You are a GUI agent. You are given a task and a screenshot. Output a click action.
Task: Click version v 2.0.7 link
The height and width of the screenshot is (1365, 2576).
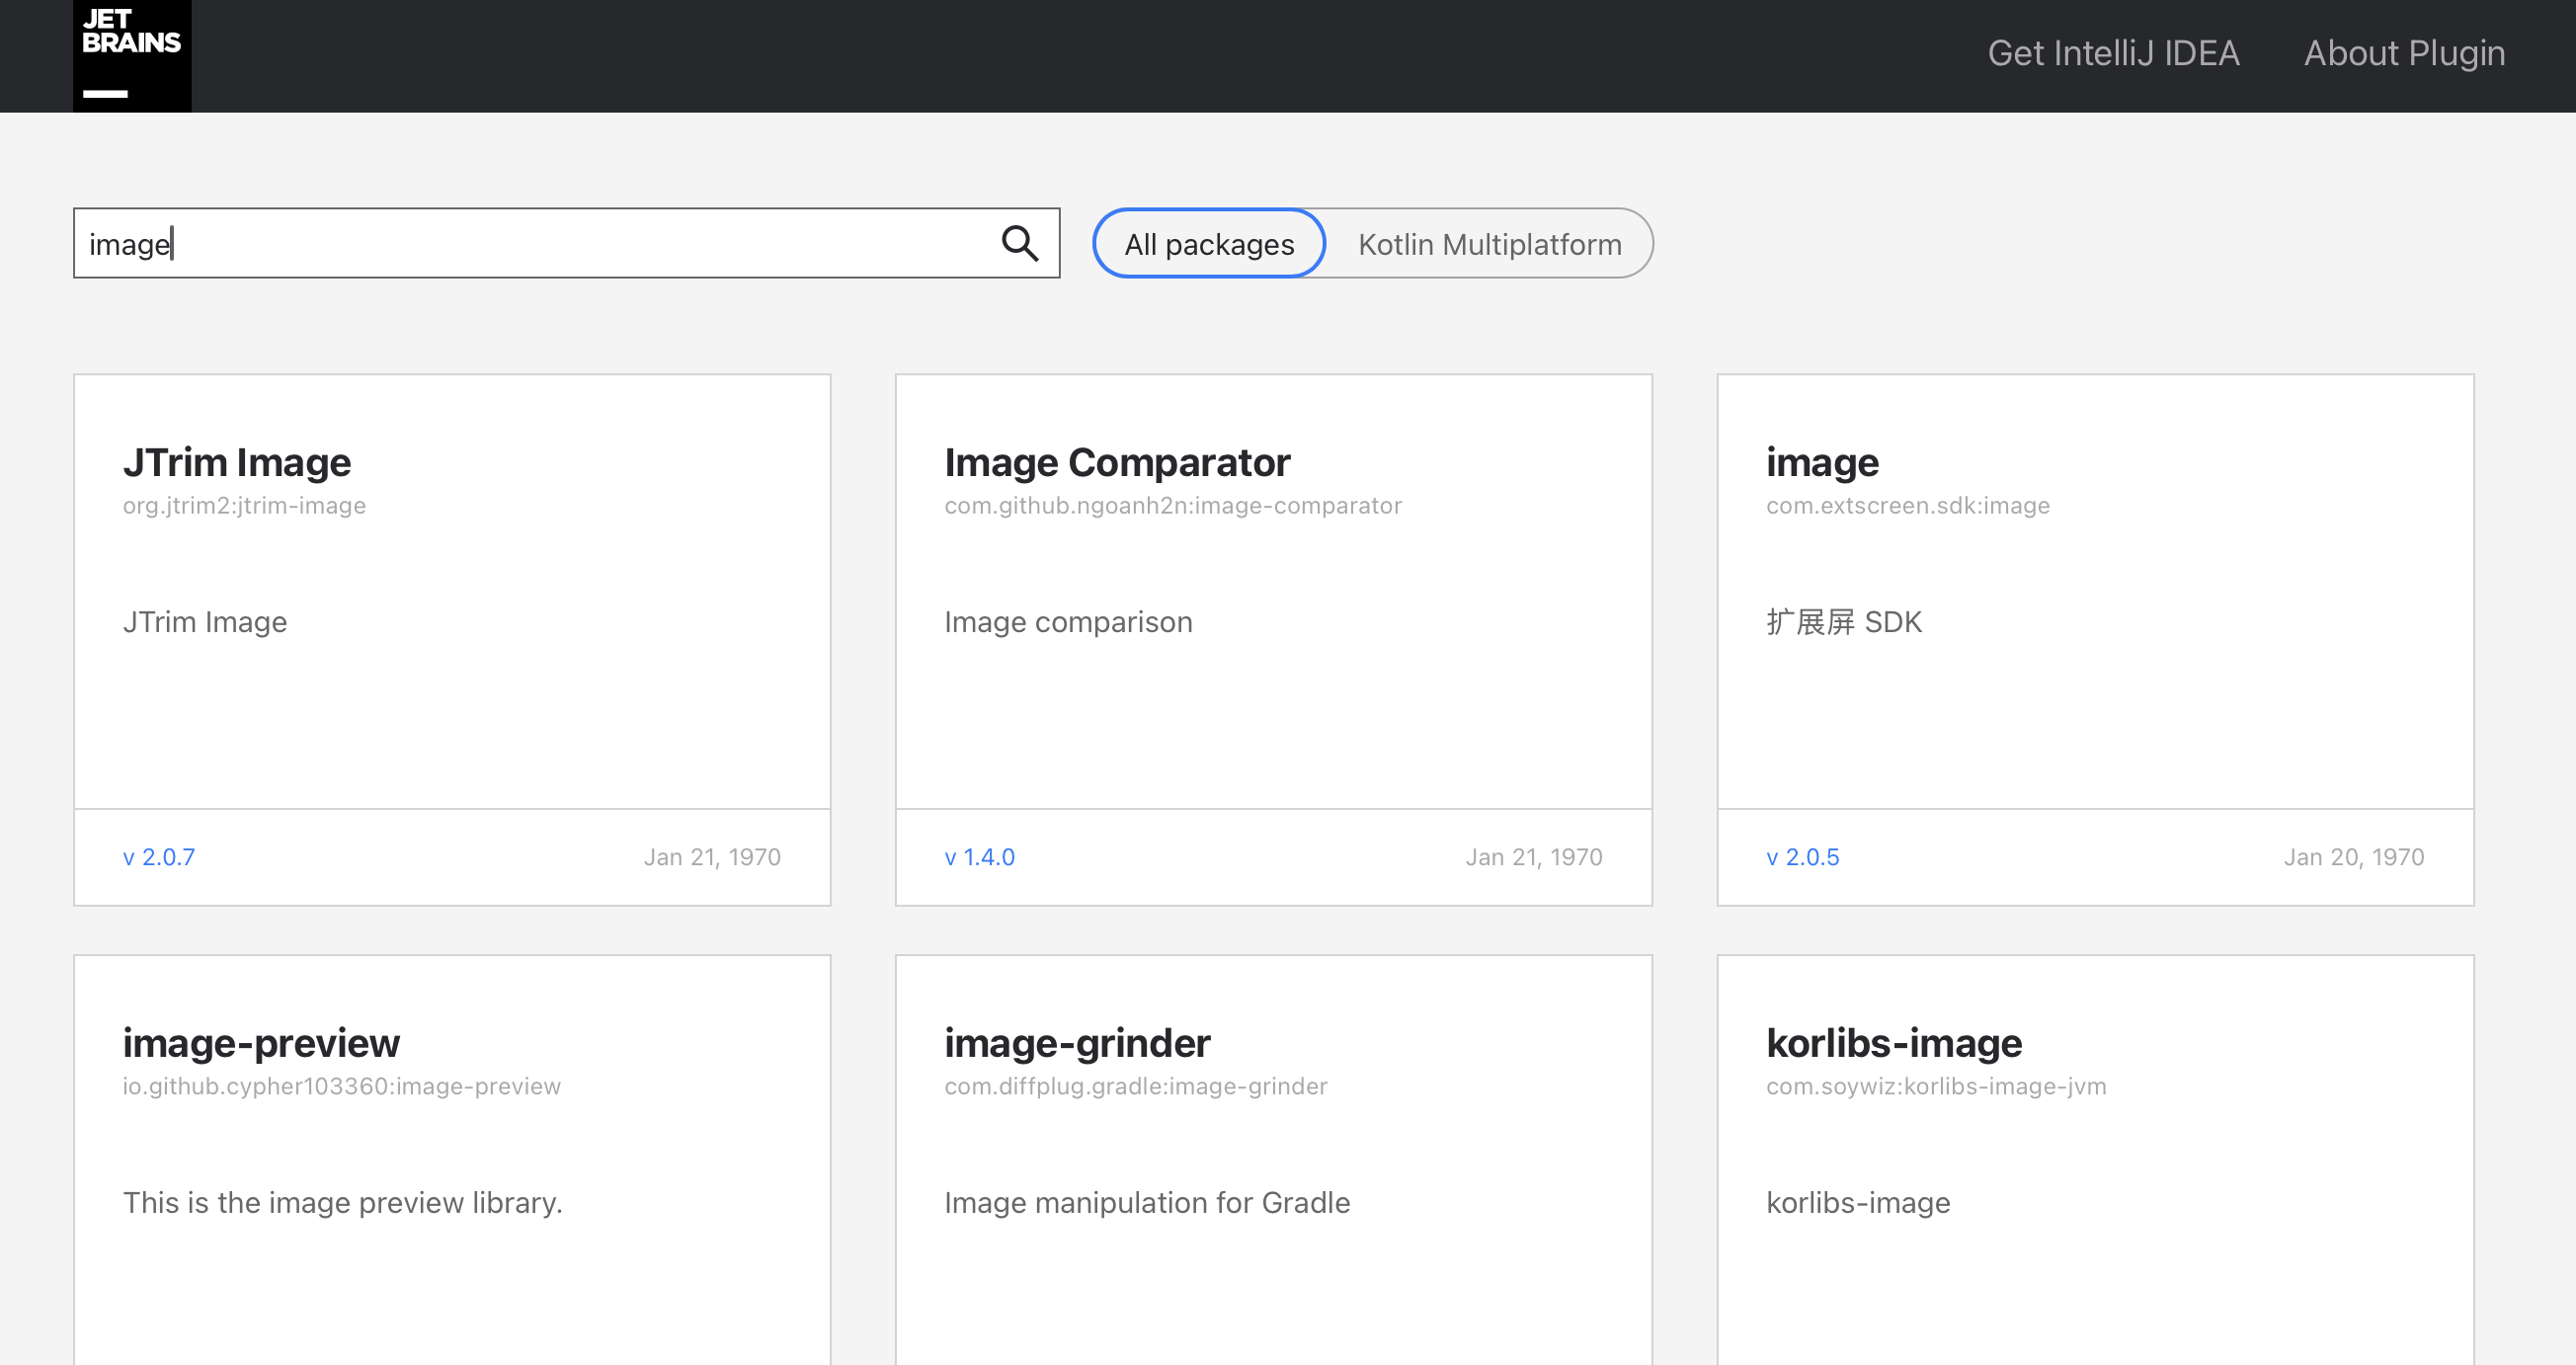tap(159, 857)
